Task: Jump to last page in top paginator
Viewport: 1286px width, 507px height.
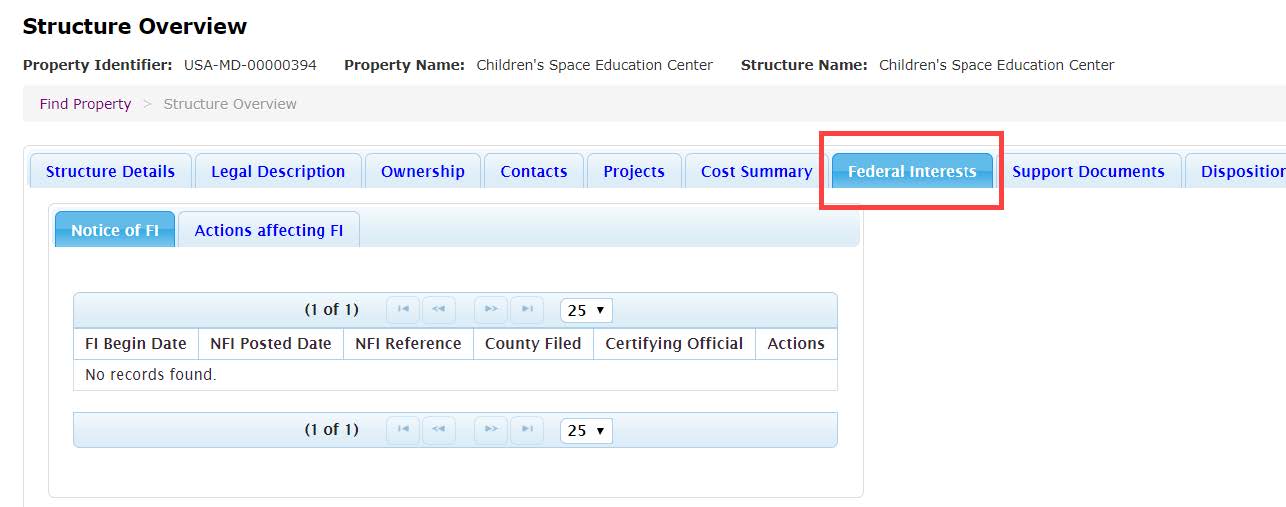Action: coord(527,310)
